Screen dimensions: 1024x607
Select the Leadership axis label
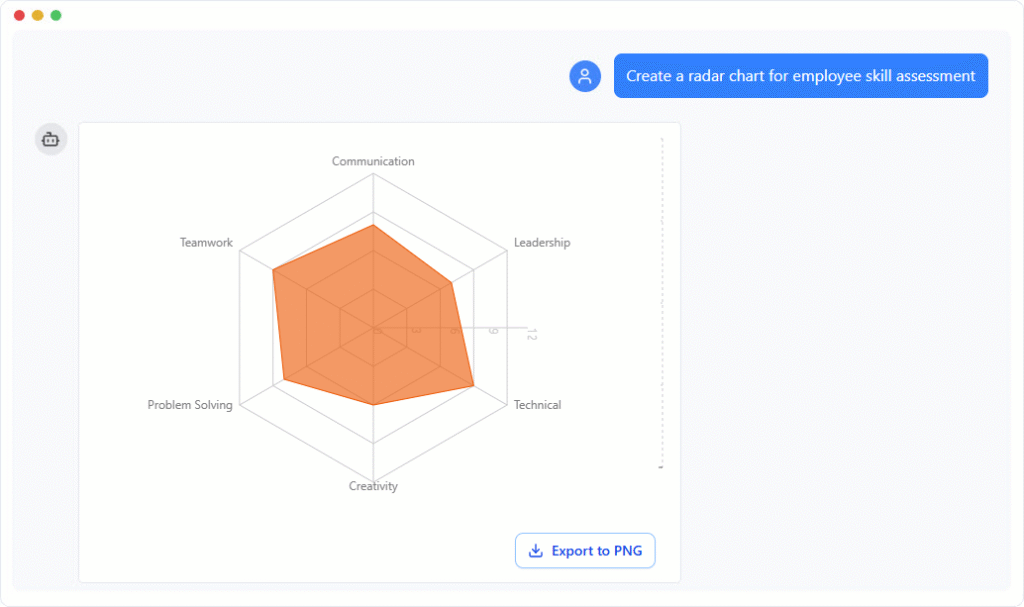point(541,242)
